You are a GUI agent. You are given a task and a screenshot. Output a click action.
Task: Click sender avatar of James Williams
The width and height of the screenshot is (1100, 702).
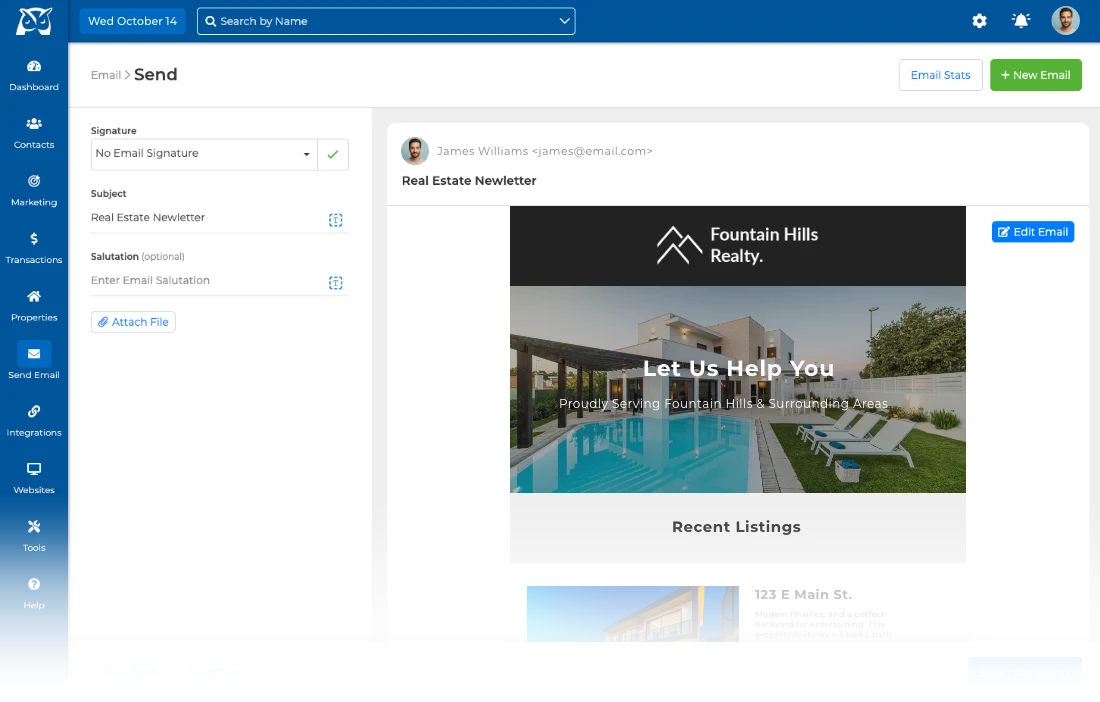point(415,151)
